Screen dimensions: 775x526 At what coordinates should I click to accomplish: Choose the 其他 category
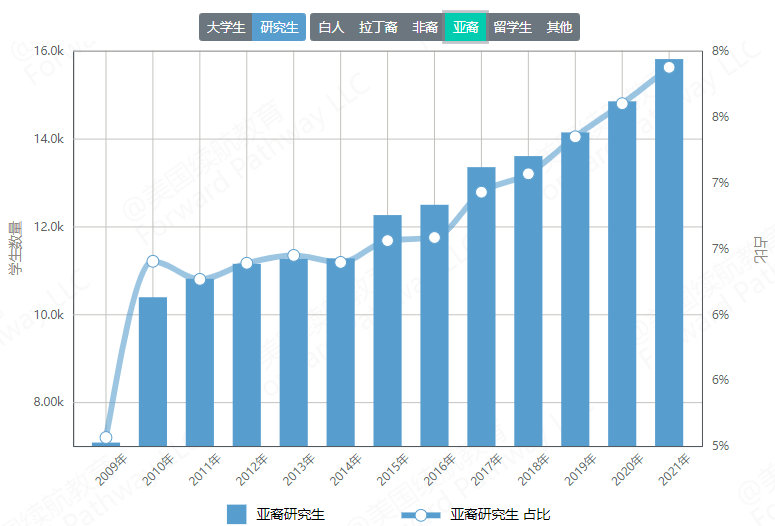point(559,27)
